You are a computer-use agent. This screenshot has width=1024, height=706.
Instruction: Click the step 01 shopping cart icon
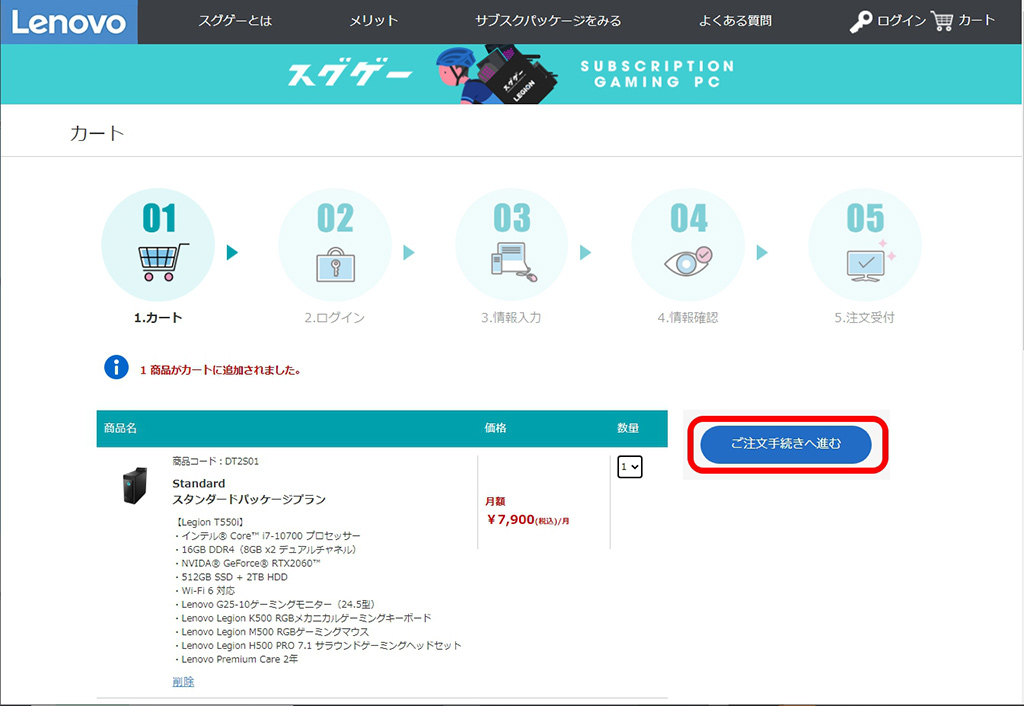[x=163, y=262]
